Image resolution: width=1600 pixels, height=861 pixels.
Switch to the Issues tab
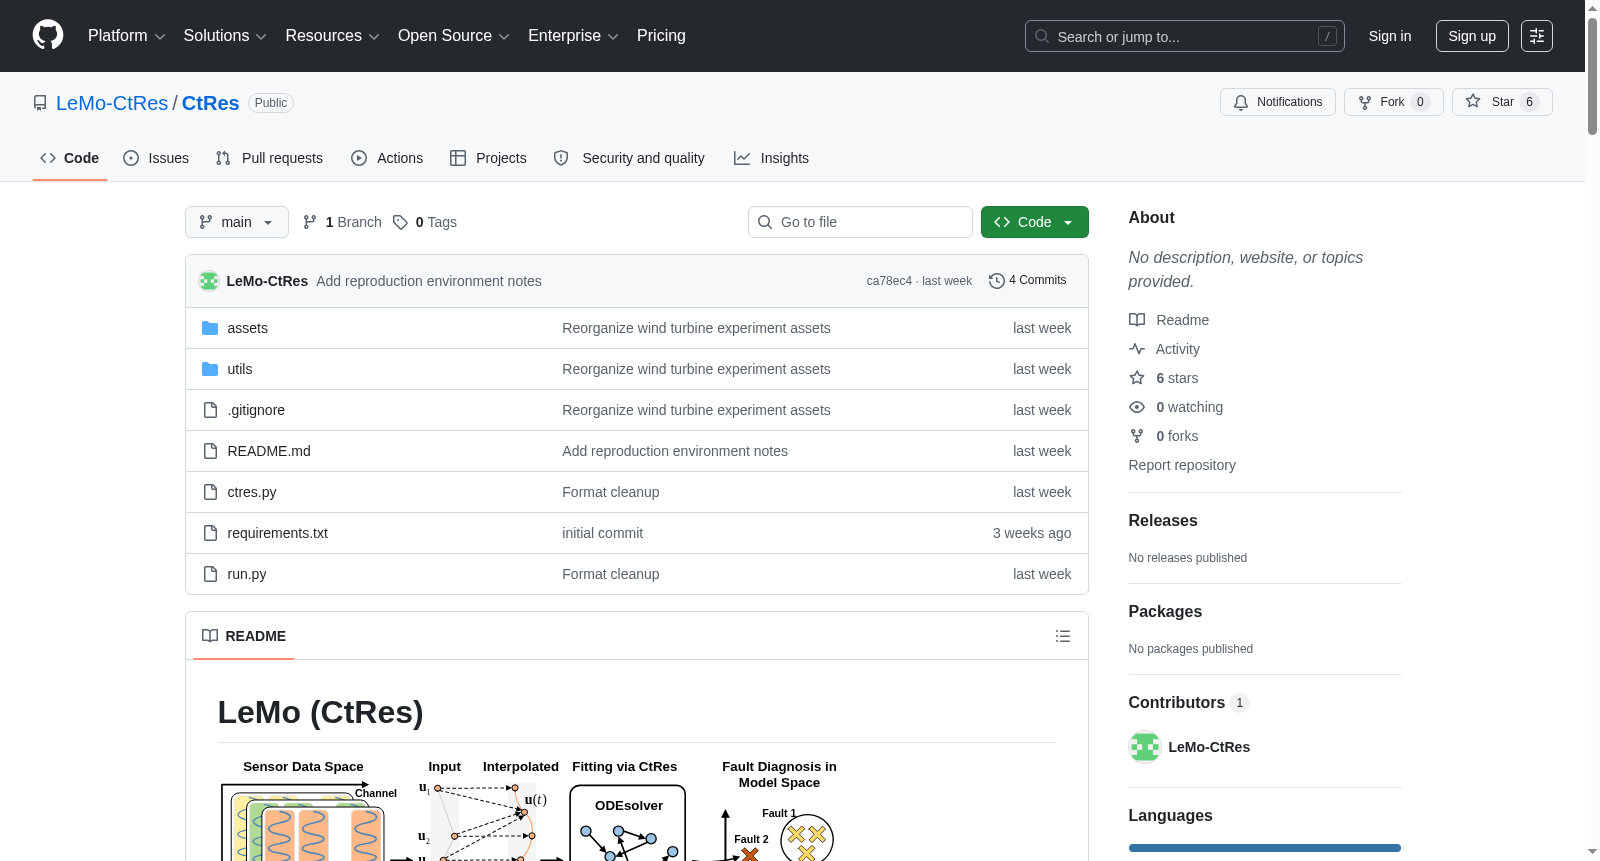(x=156, y=158)
